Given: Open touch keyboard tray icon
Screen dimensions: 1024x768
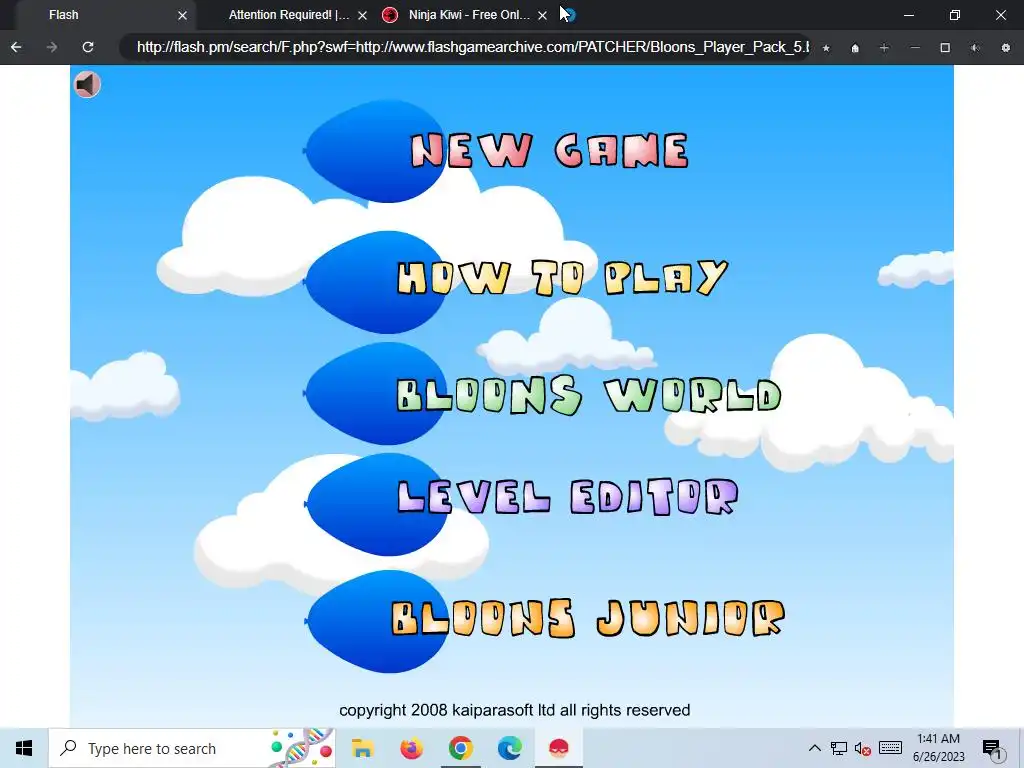Looking at the screenshot, I should [890, 748].
